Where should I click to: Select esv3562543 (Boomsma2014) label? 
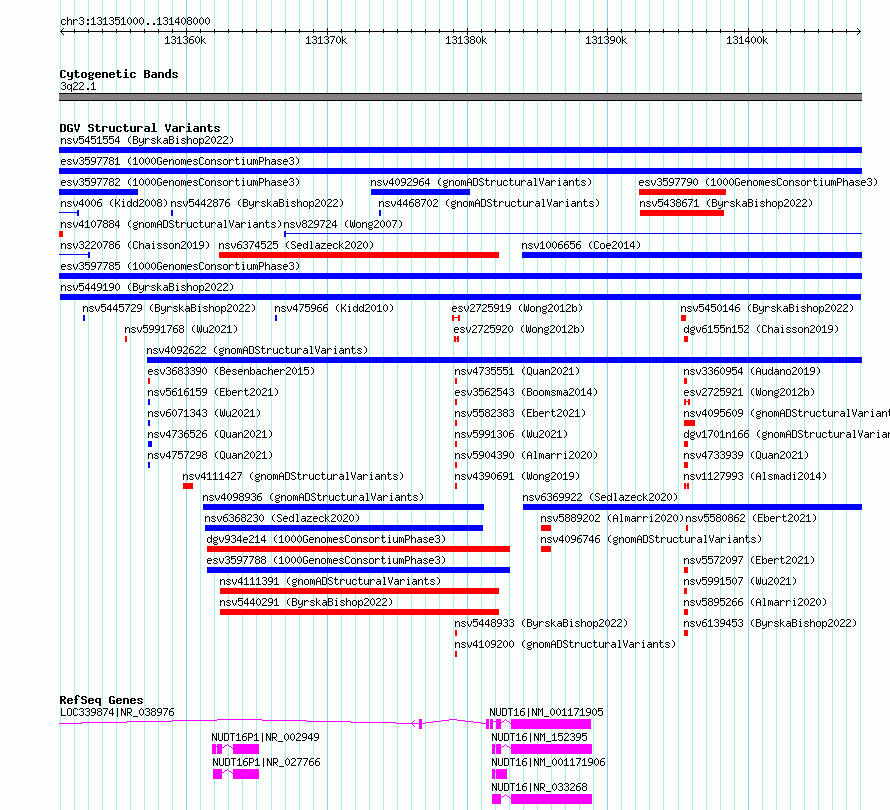pos(526,392)
